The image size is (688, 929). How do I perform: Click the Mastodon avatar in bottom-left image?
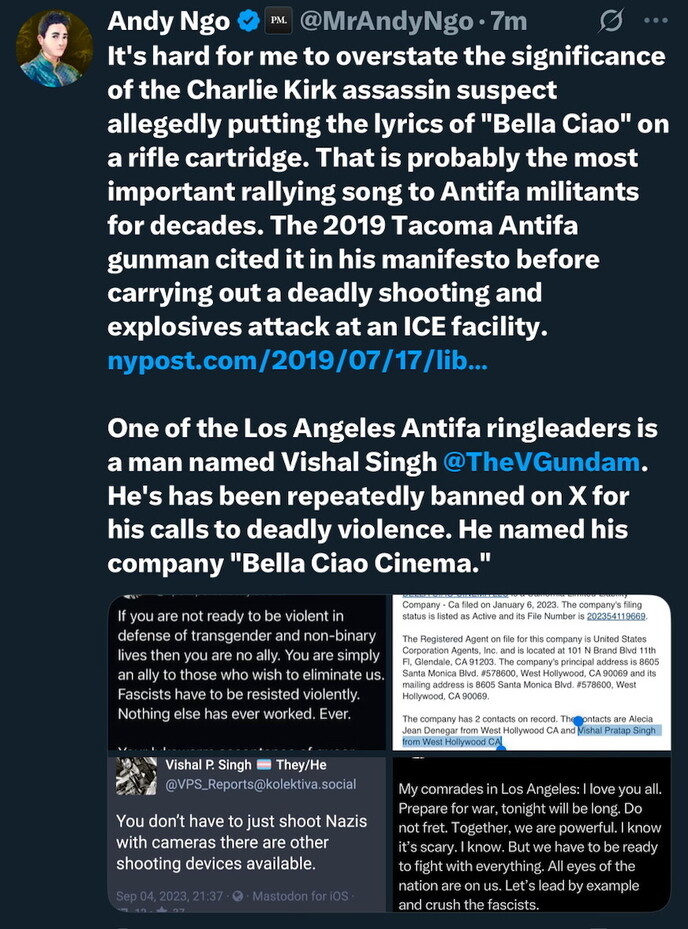click(134, 778)
